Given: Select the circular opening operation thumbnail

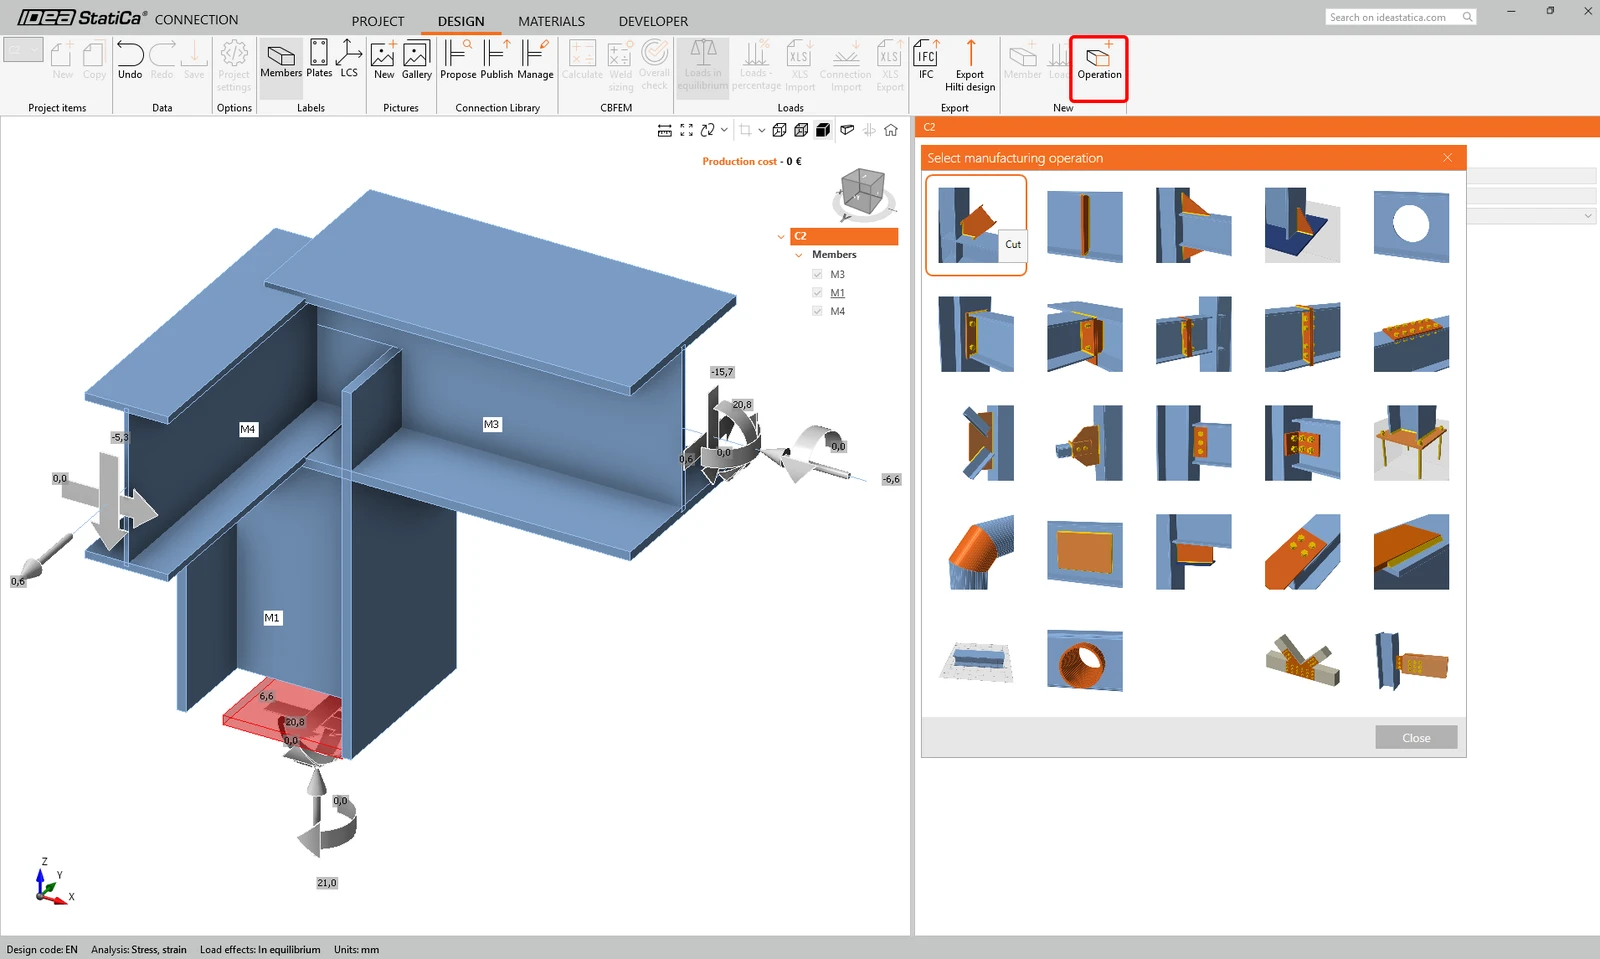Looking at the screenshot, I should point(1411,225).
